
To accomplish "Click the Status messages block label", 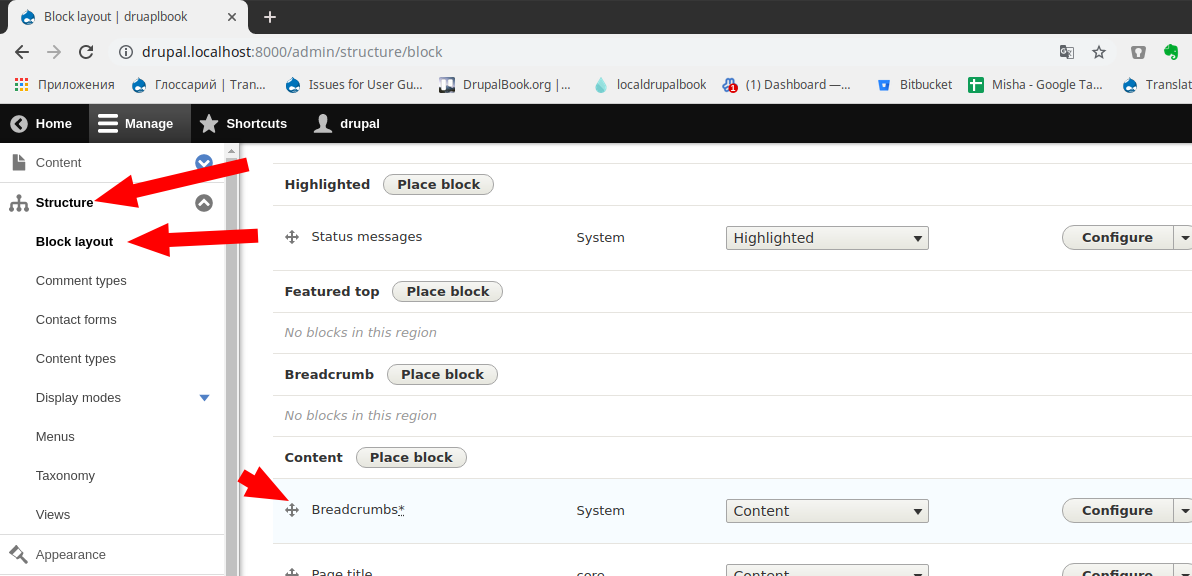I will [366, 236].
